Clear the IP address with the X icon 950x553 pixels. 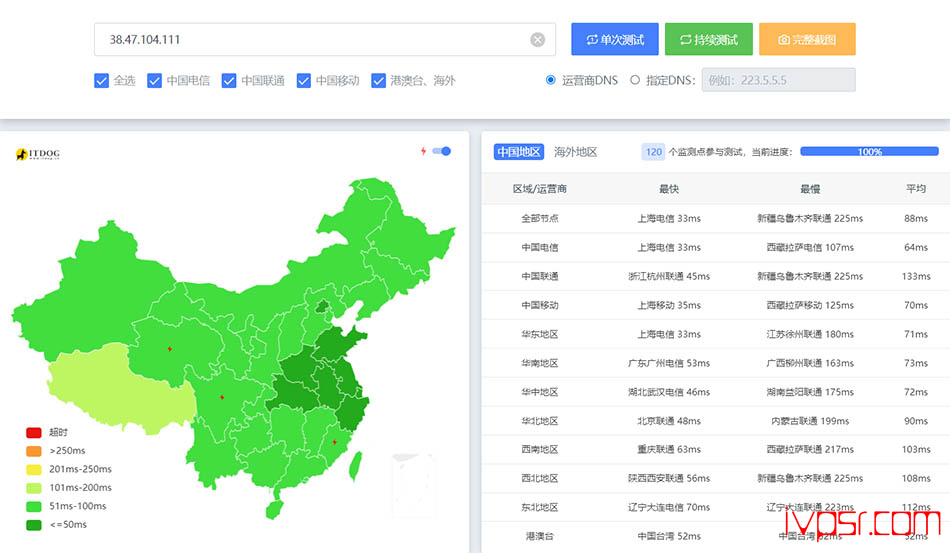point(537,40)
